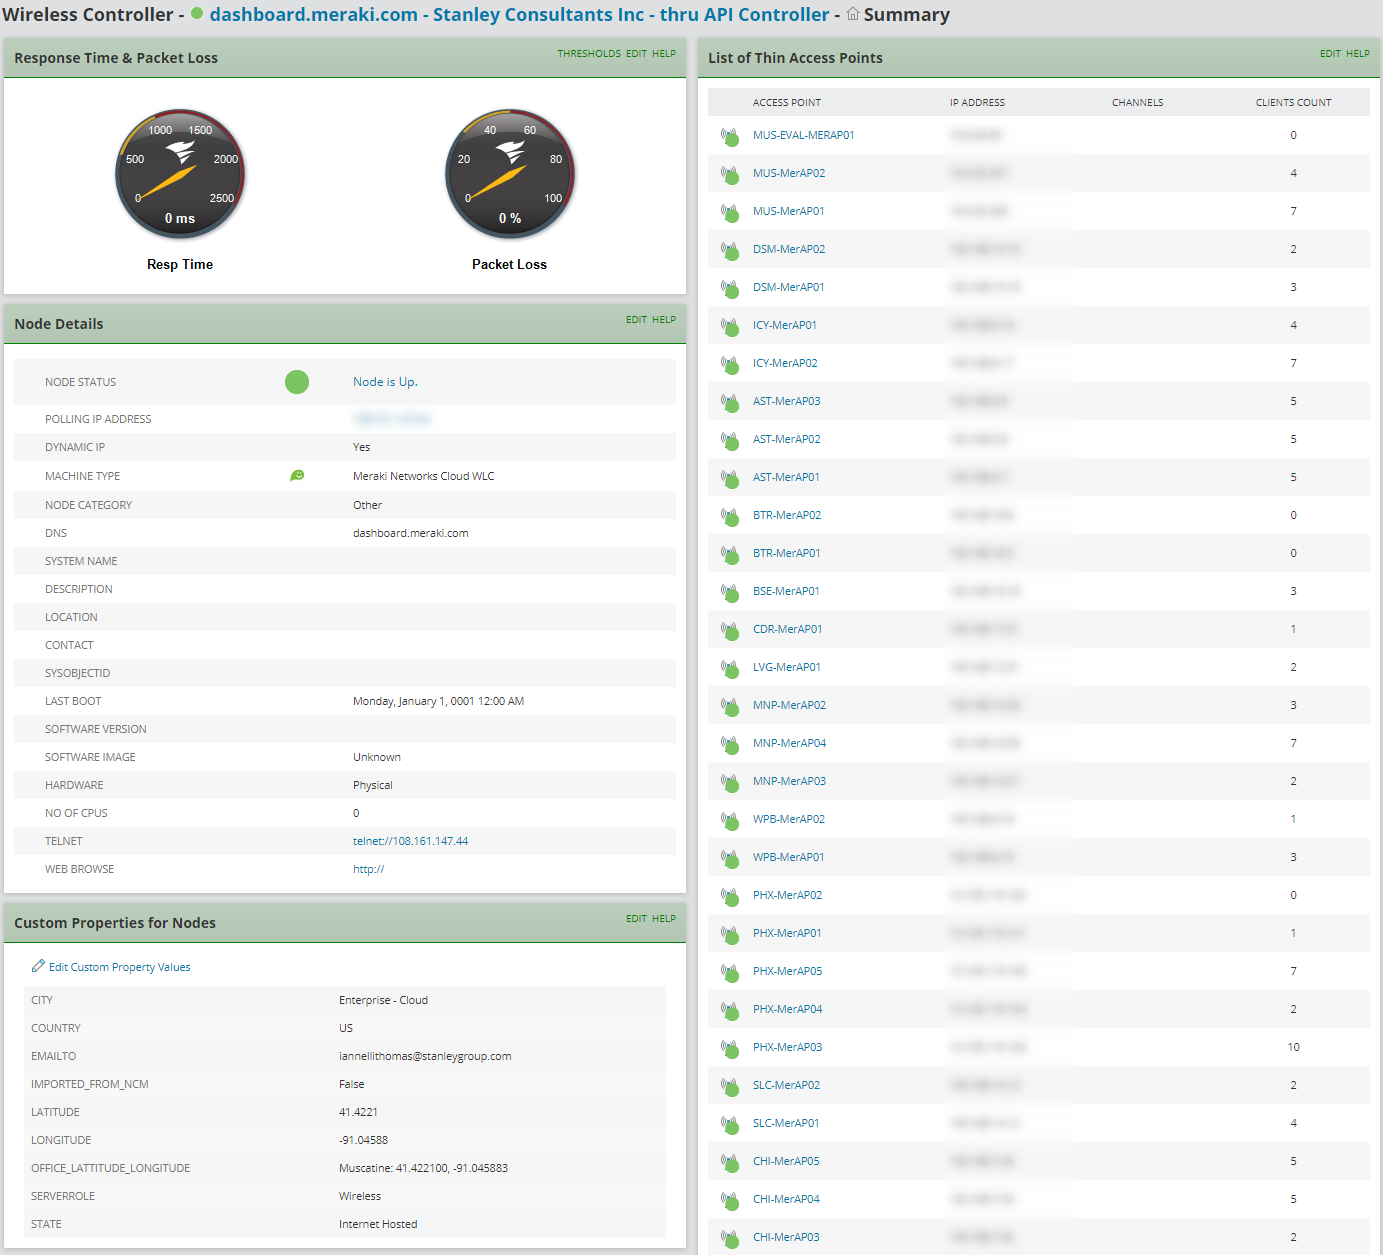The width and height of the screenshot is (1383, 1255).
Task: Edit the Node Details panel
Action: point(636,320)
